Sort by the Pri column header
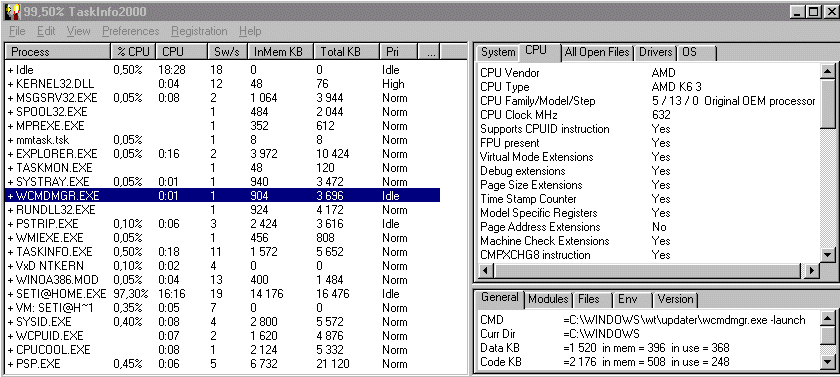 tap(398, 52)
